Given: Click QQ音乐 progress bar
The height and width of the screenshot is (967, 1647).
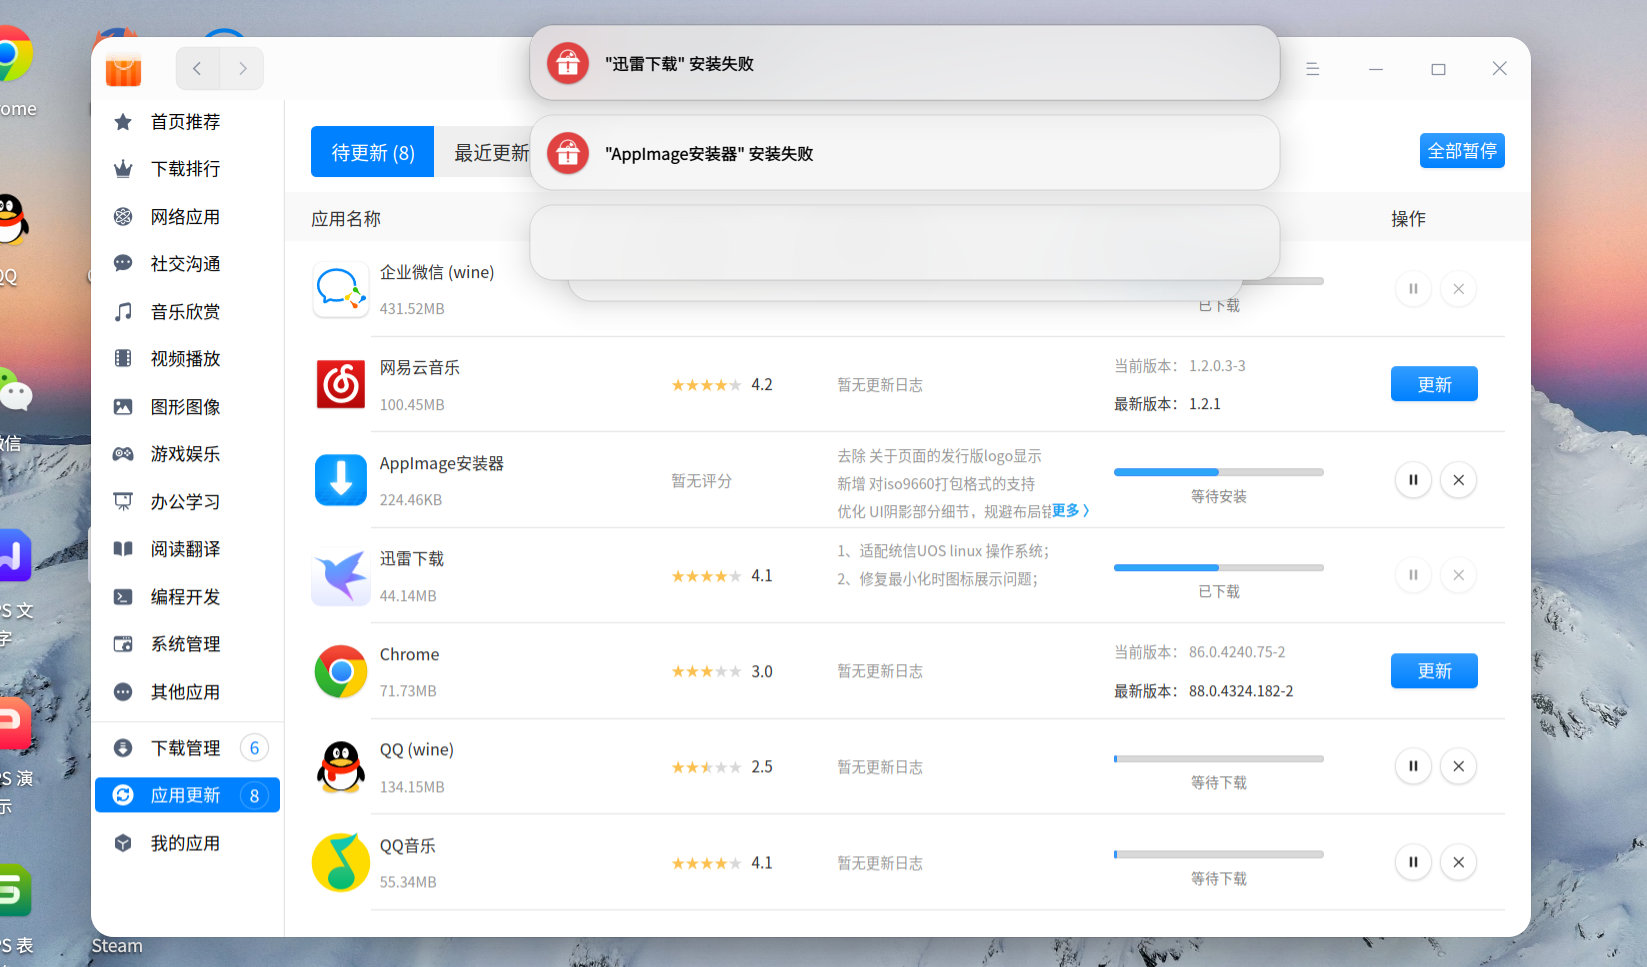Looking at the screenshot, I should tap(1219, 854).
